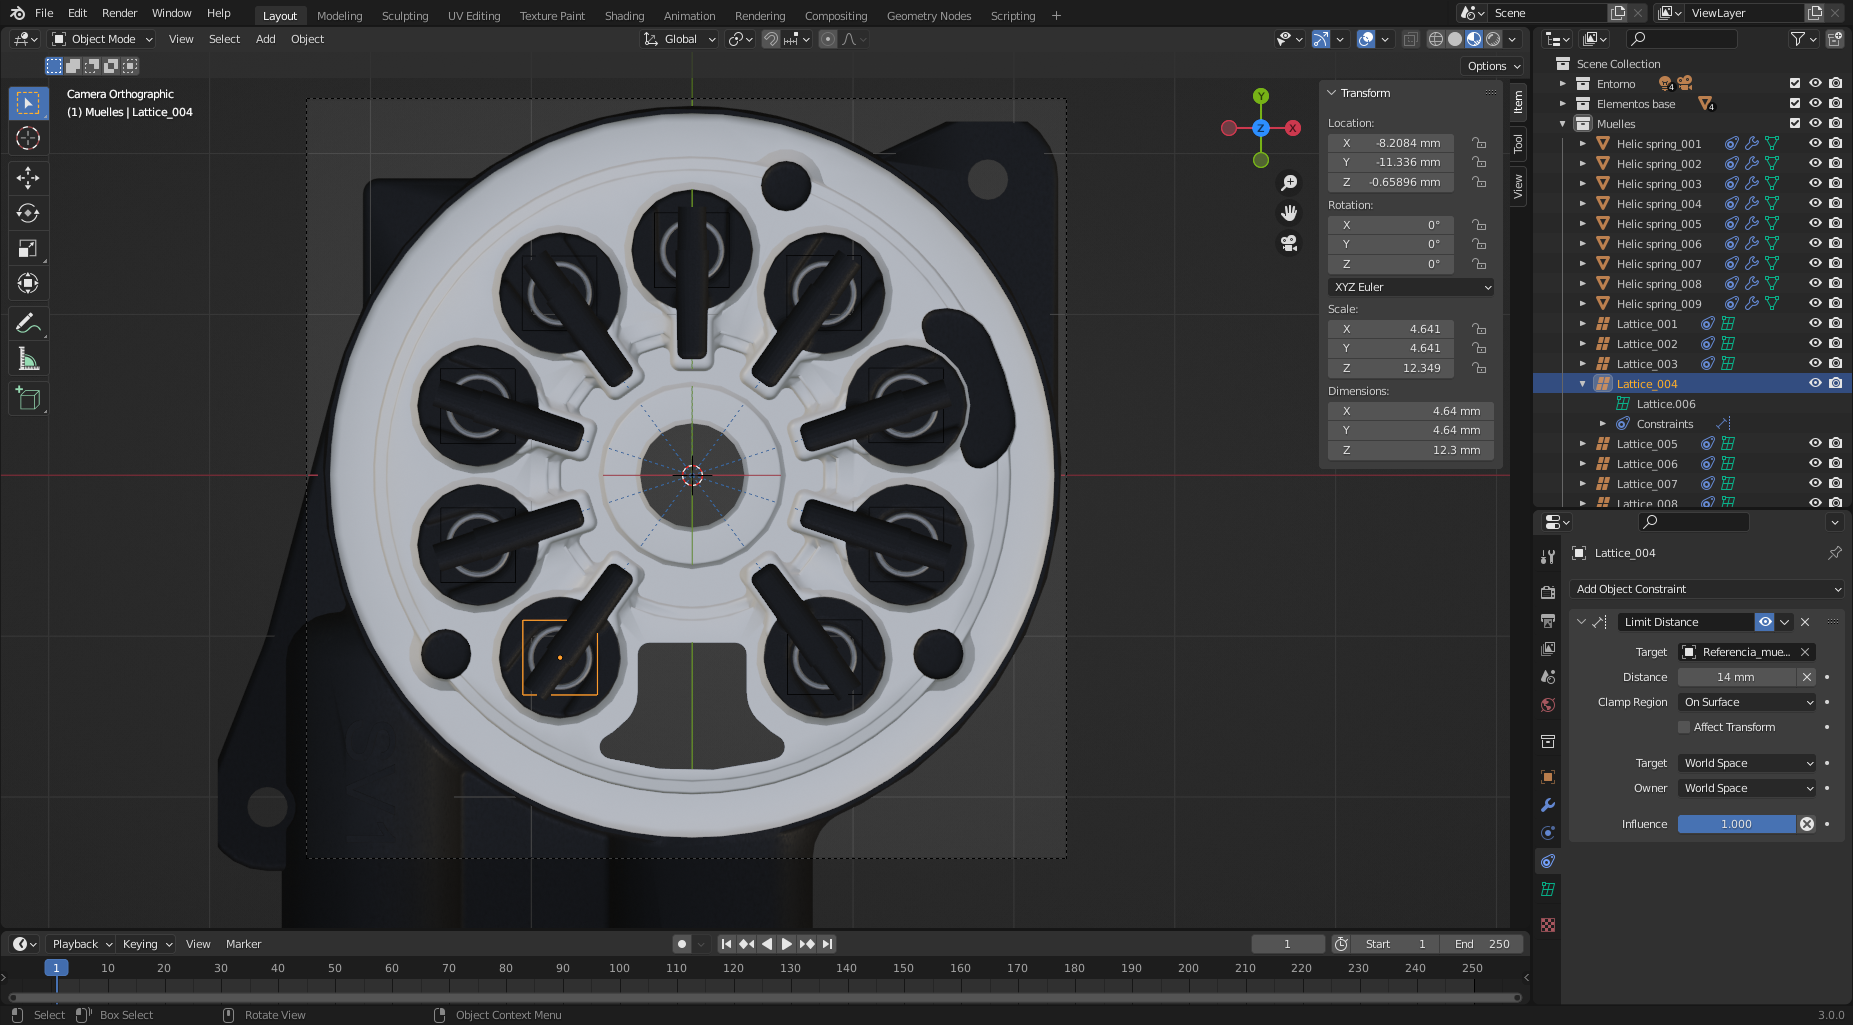The image size is (1853, 1025).
Task: Open the Modifiers wrench properties tab
Action: (1548, 805)
